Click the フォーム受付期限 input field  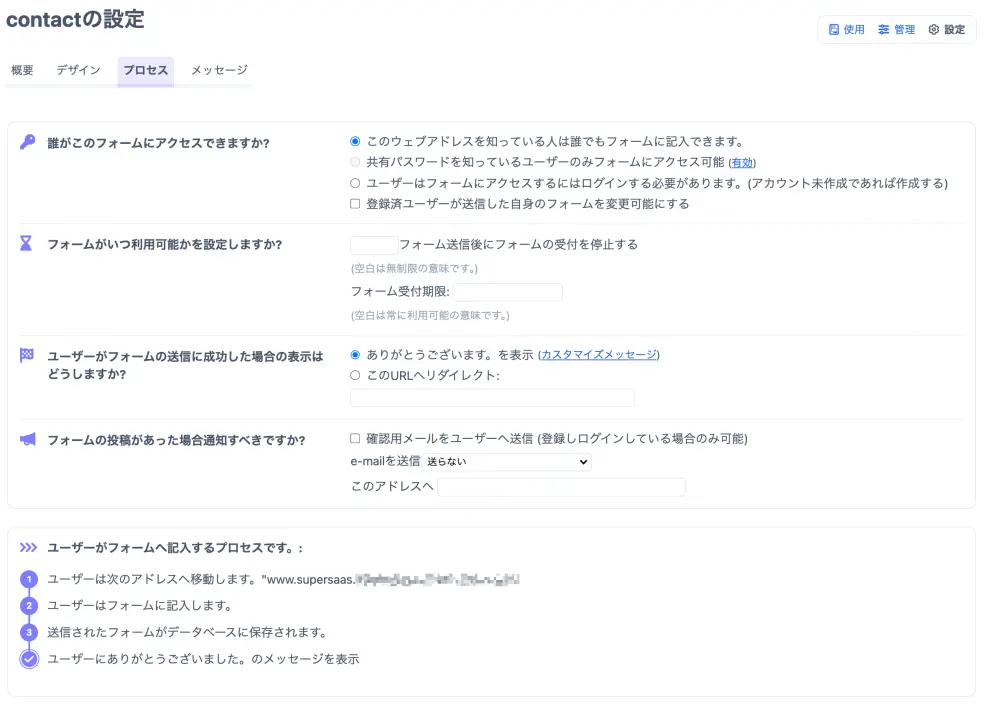coord(508,292)
